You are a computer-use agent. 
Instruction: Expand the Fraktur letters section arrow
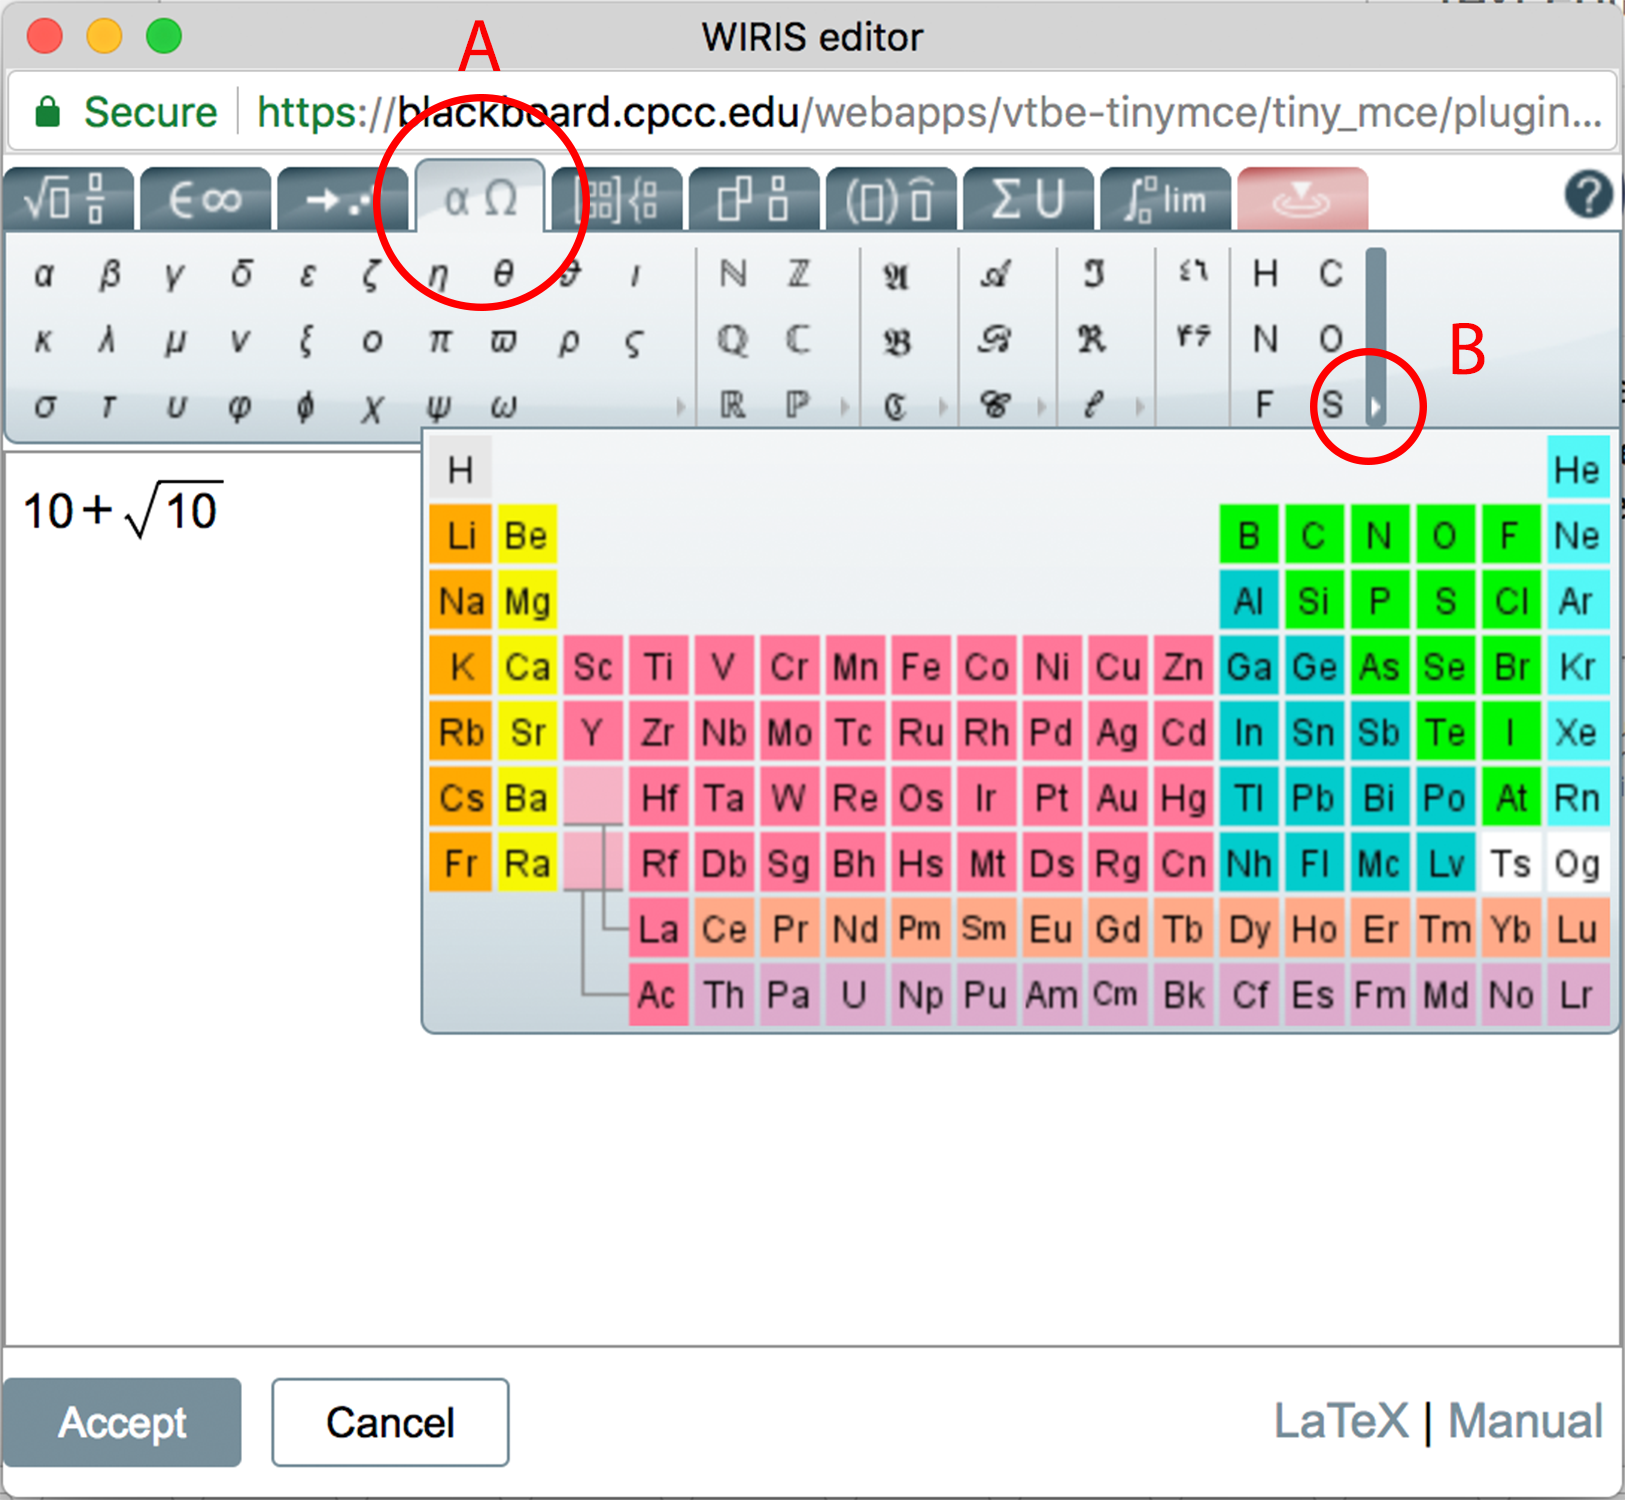click(942, 407)
